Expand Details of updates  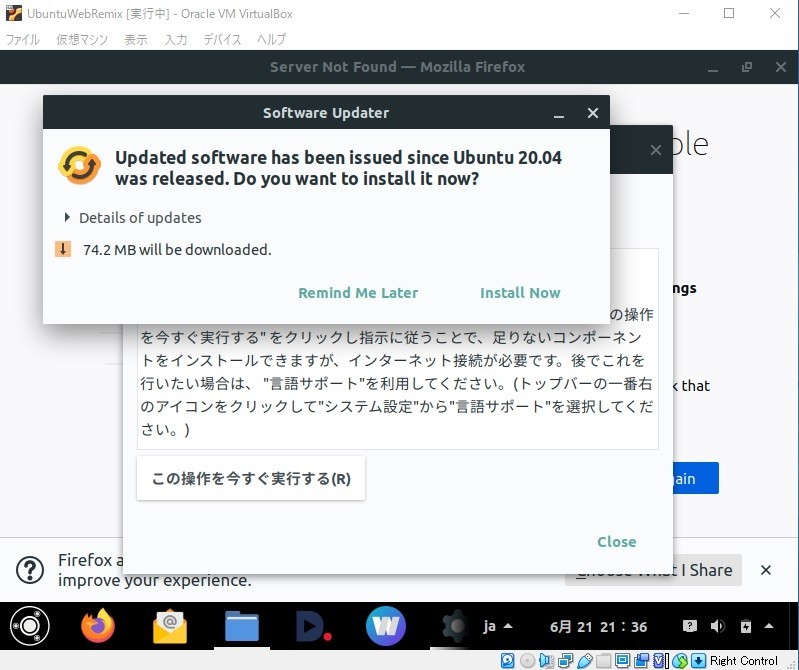pos(133,218)
